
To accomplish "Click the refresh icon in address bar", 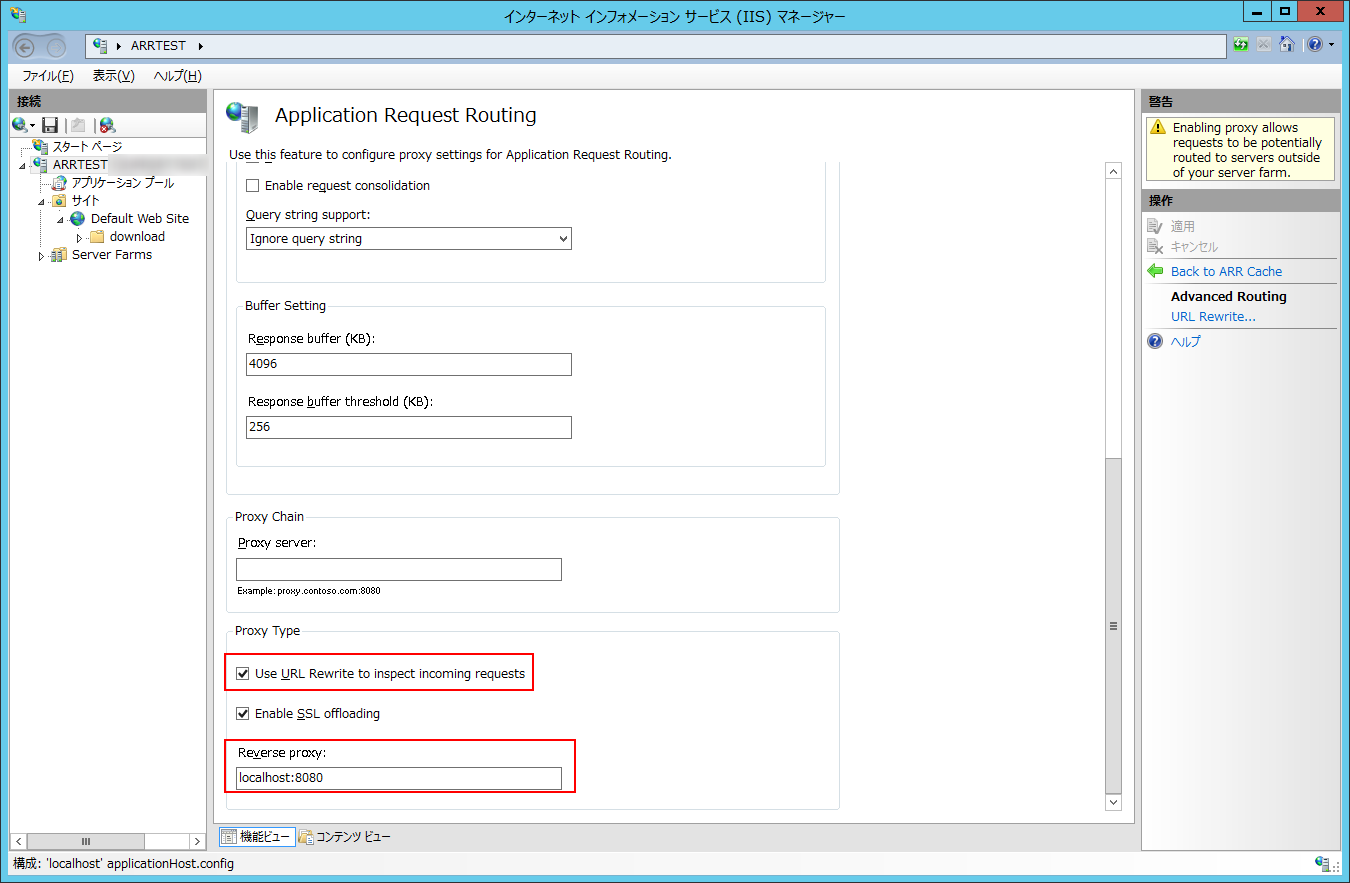I will 1241,45.
